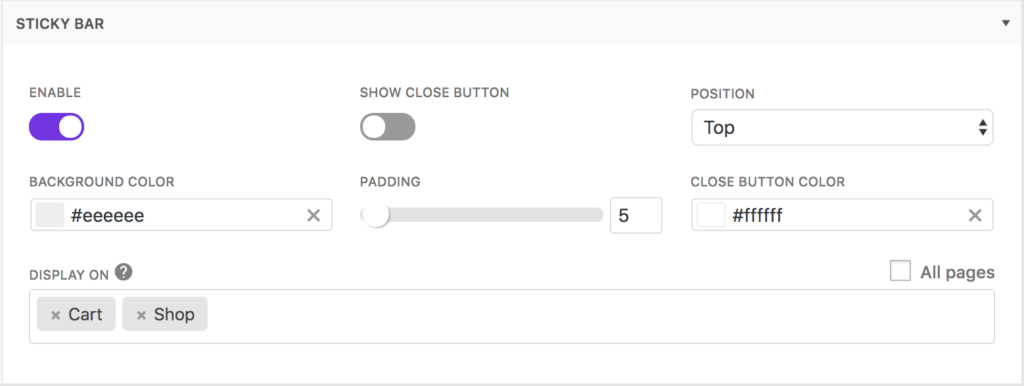This screenshot has height=386, width=1024.
Task: Open the #ffffff close button color swatch
Action: click(711, 216)
